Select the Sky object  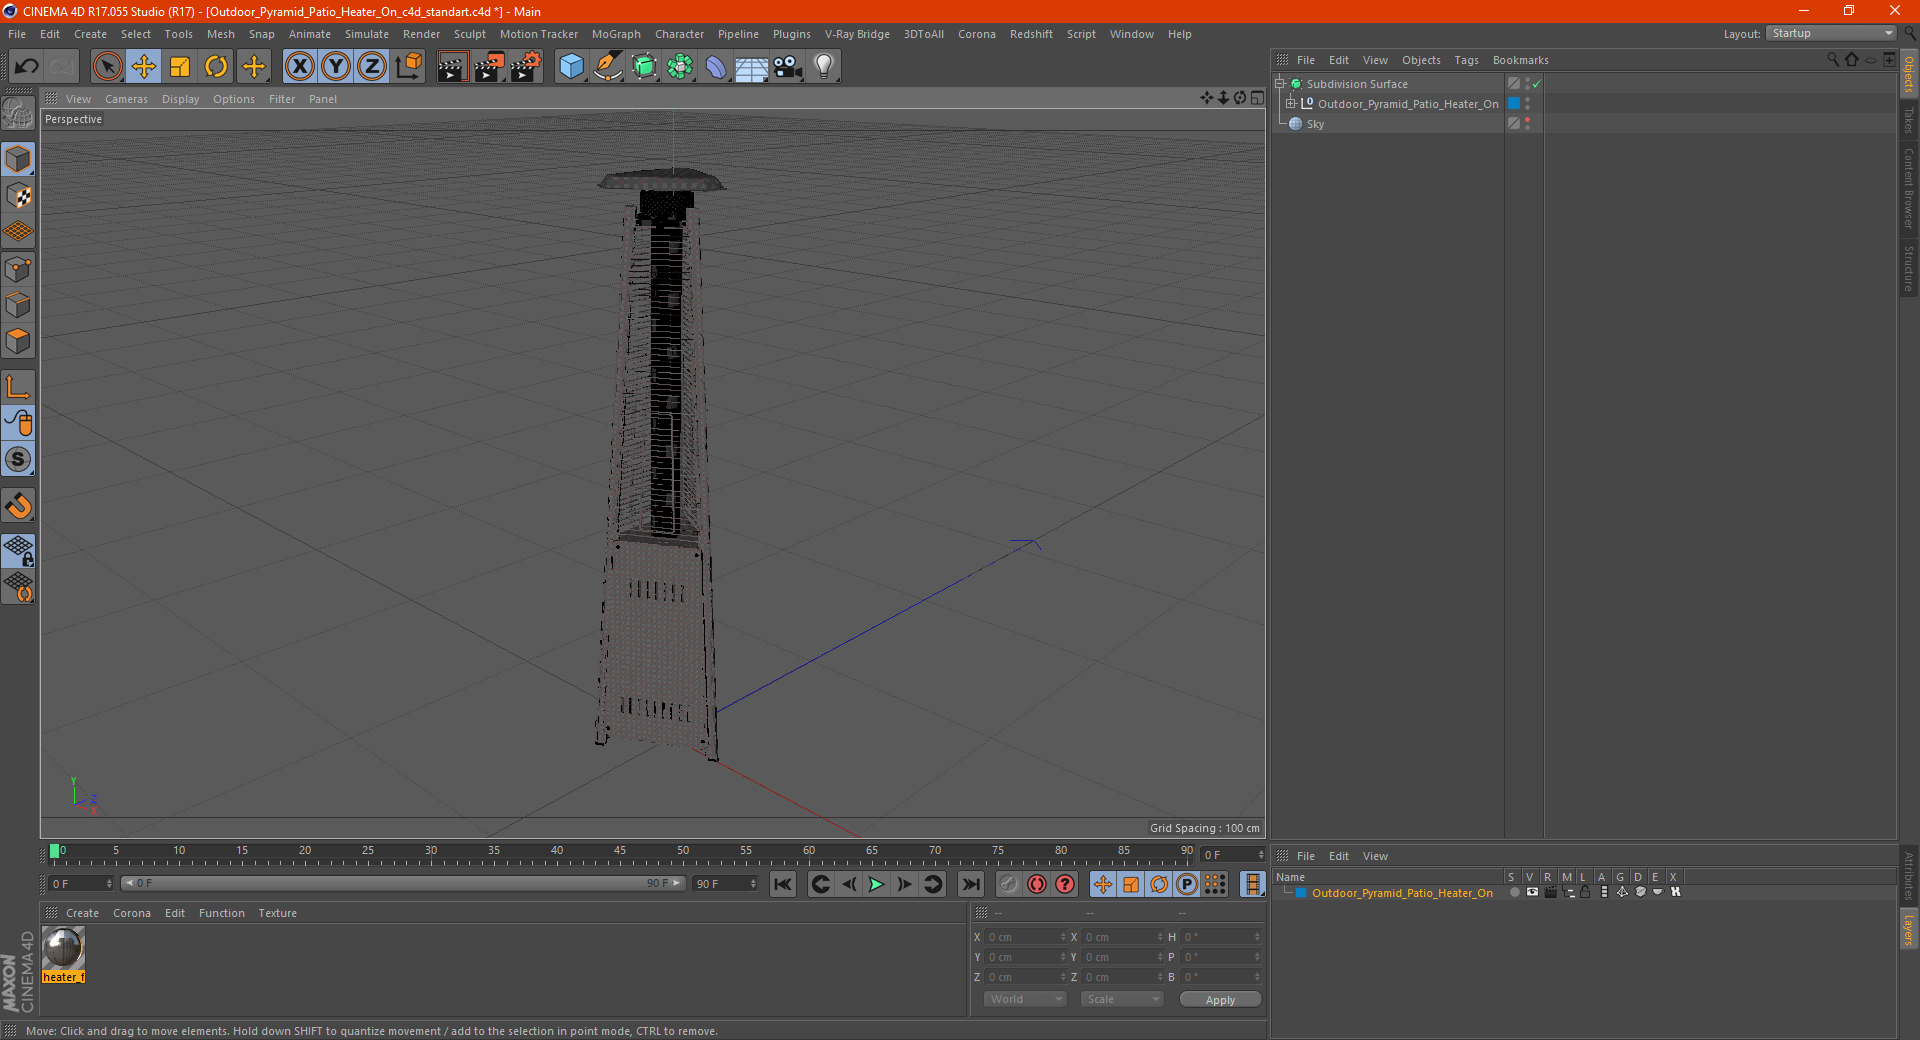click(x=1315, y=124)
